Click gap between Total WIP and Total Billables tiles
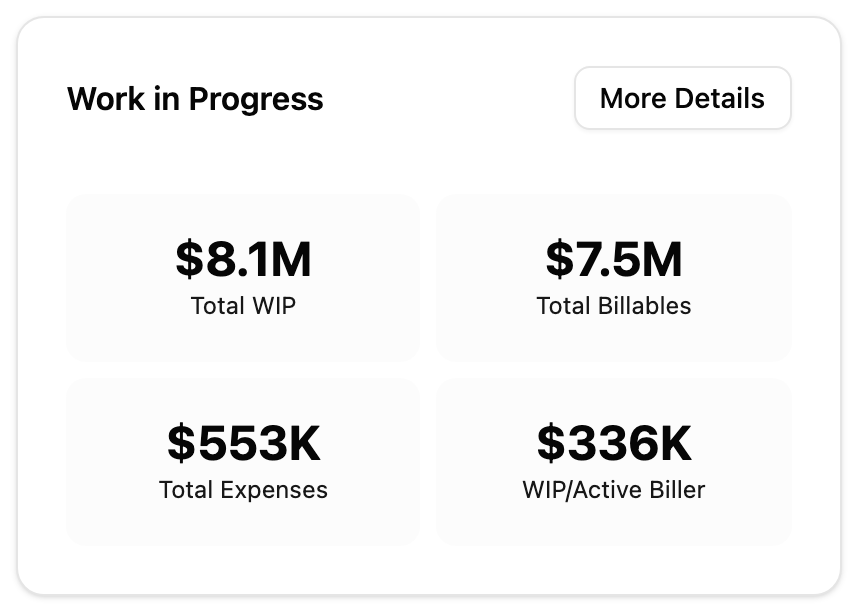 (428, 277)
